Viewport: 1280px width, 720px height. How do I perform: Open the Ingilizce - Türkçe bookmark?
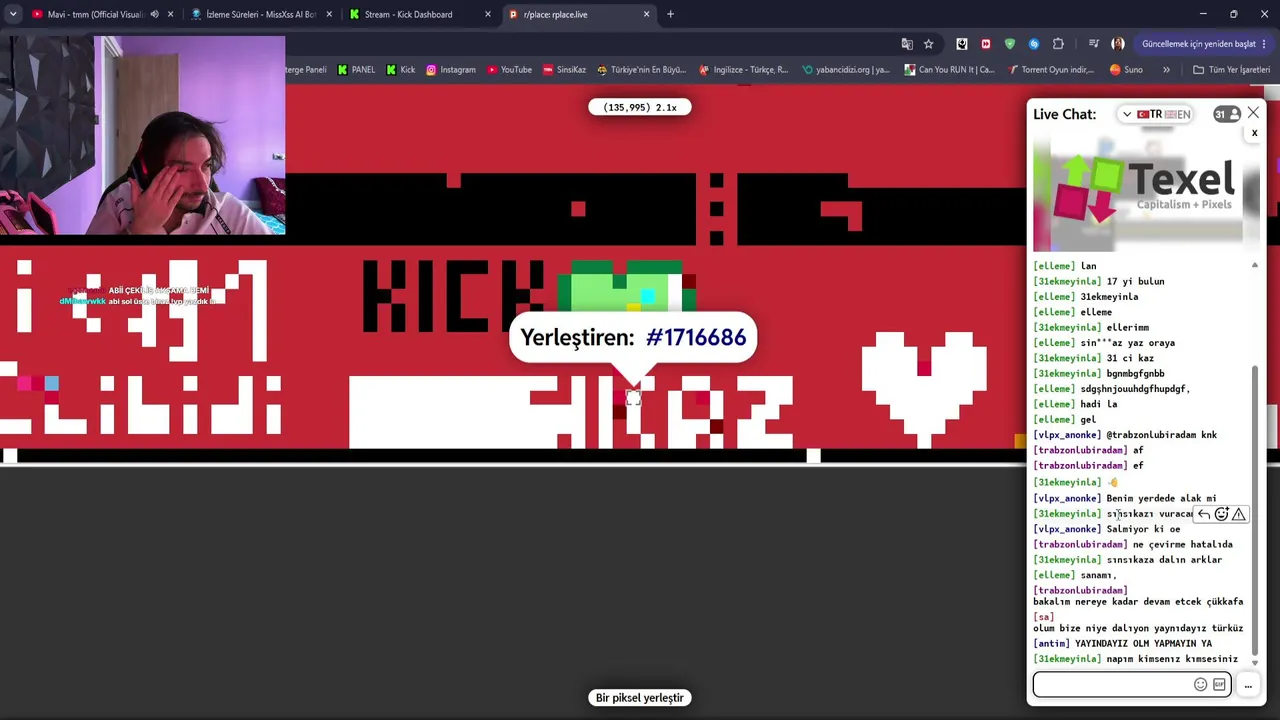(x=744, y=70)
